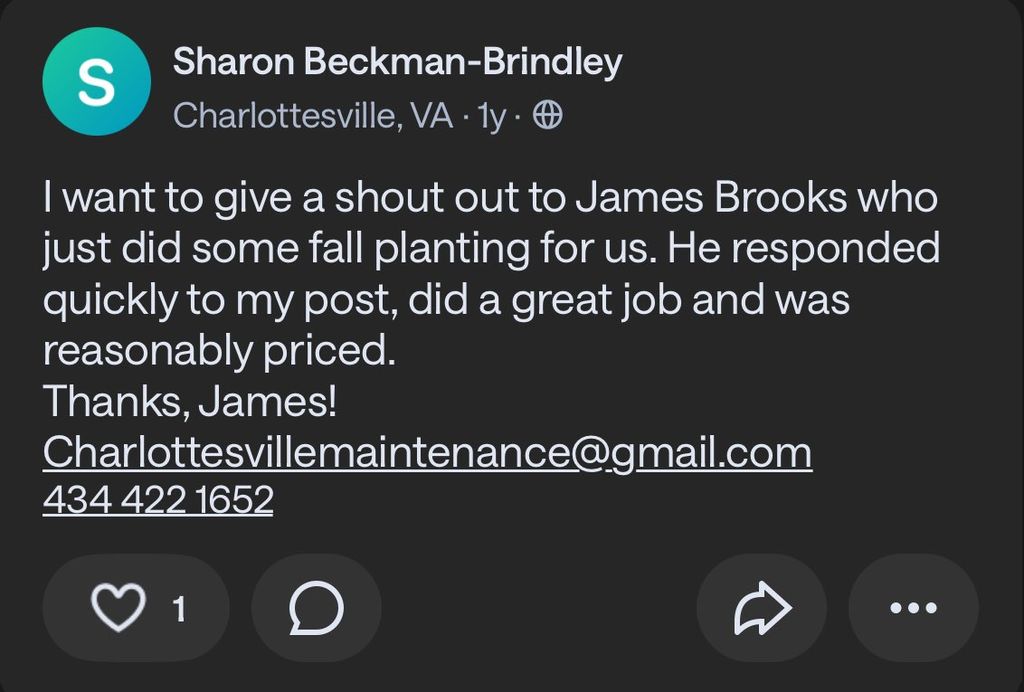
Task: Click the 'Thanks, James!' line
Action: 190,402
